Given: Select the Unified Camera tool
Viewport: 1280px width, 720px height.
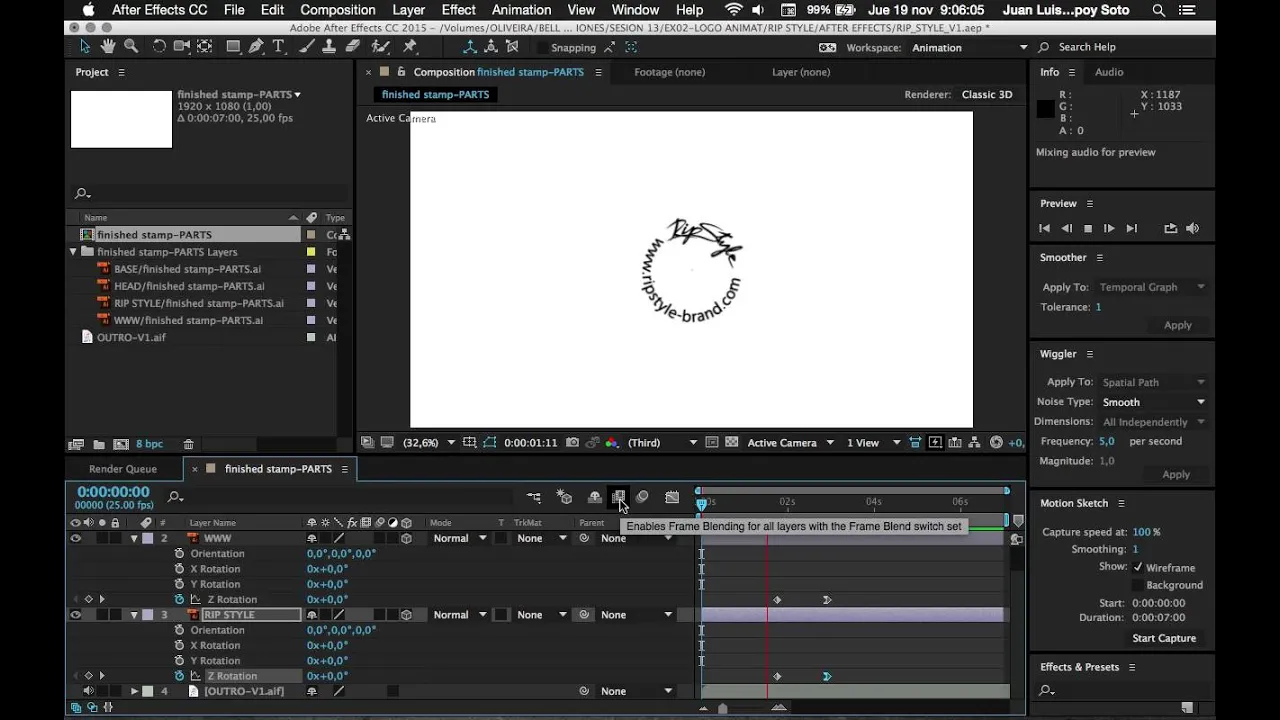Looking at the screenshot, I should [182, 47].
